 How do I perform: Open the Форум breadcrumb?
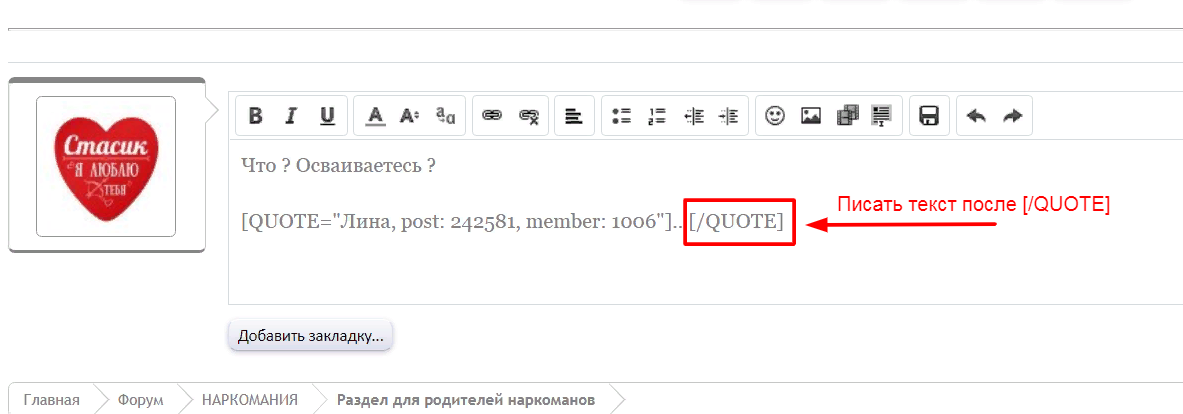point(140,400)
